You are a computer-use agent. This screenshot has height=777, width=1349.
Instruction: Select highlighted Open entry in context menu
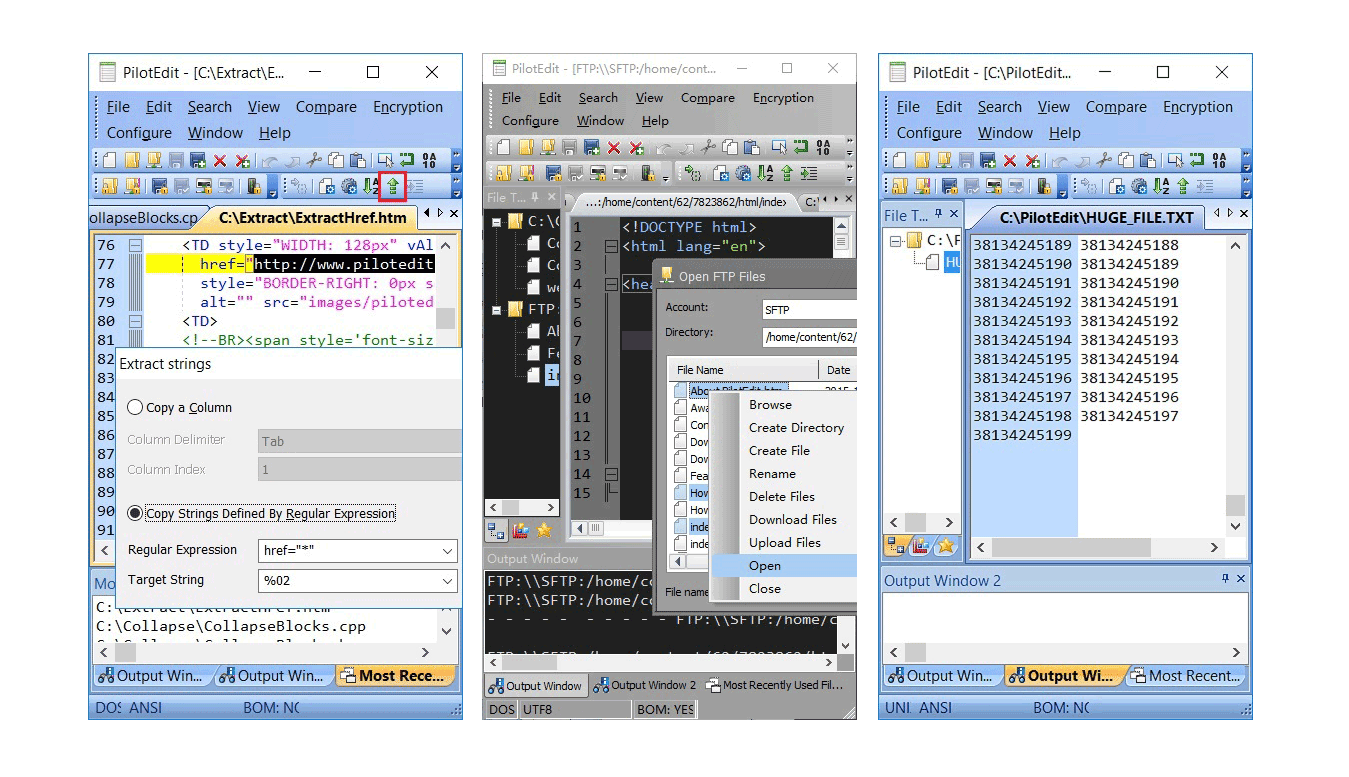[783, 565]
